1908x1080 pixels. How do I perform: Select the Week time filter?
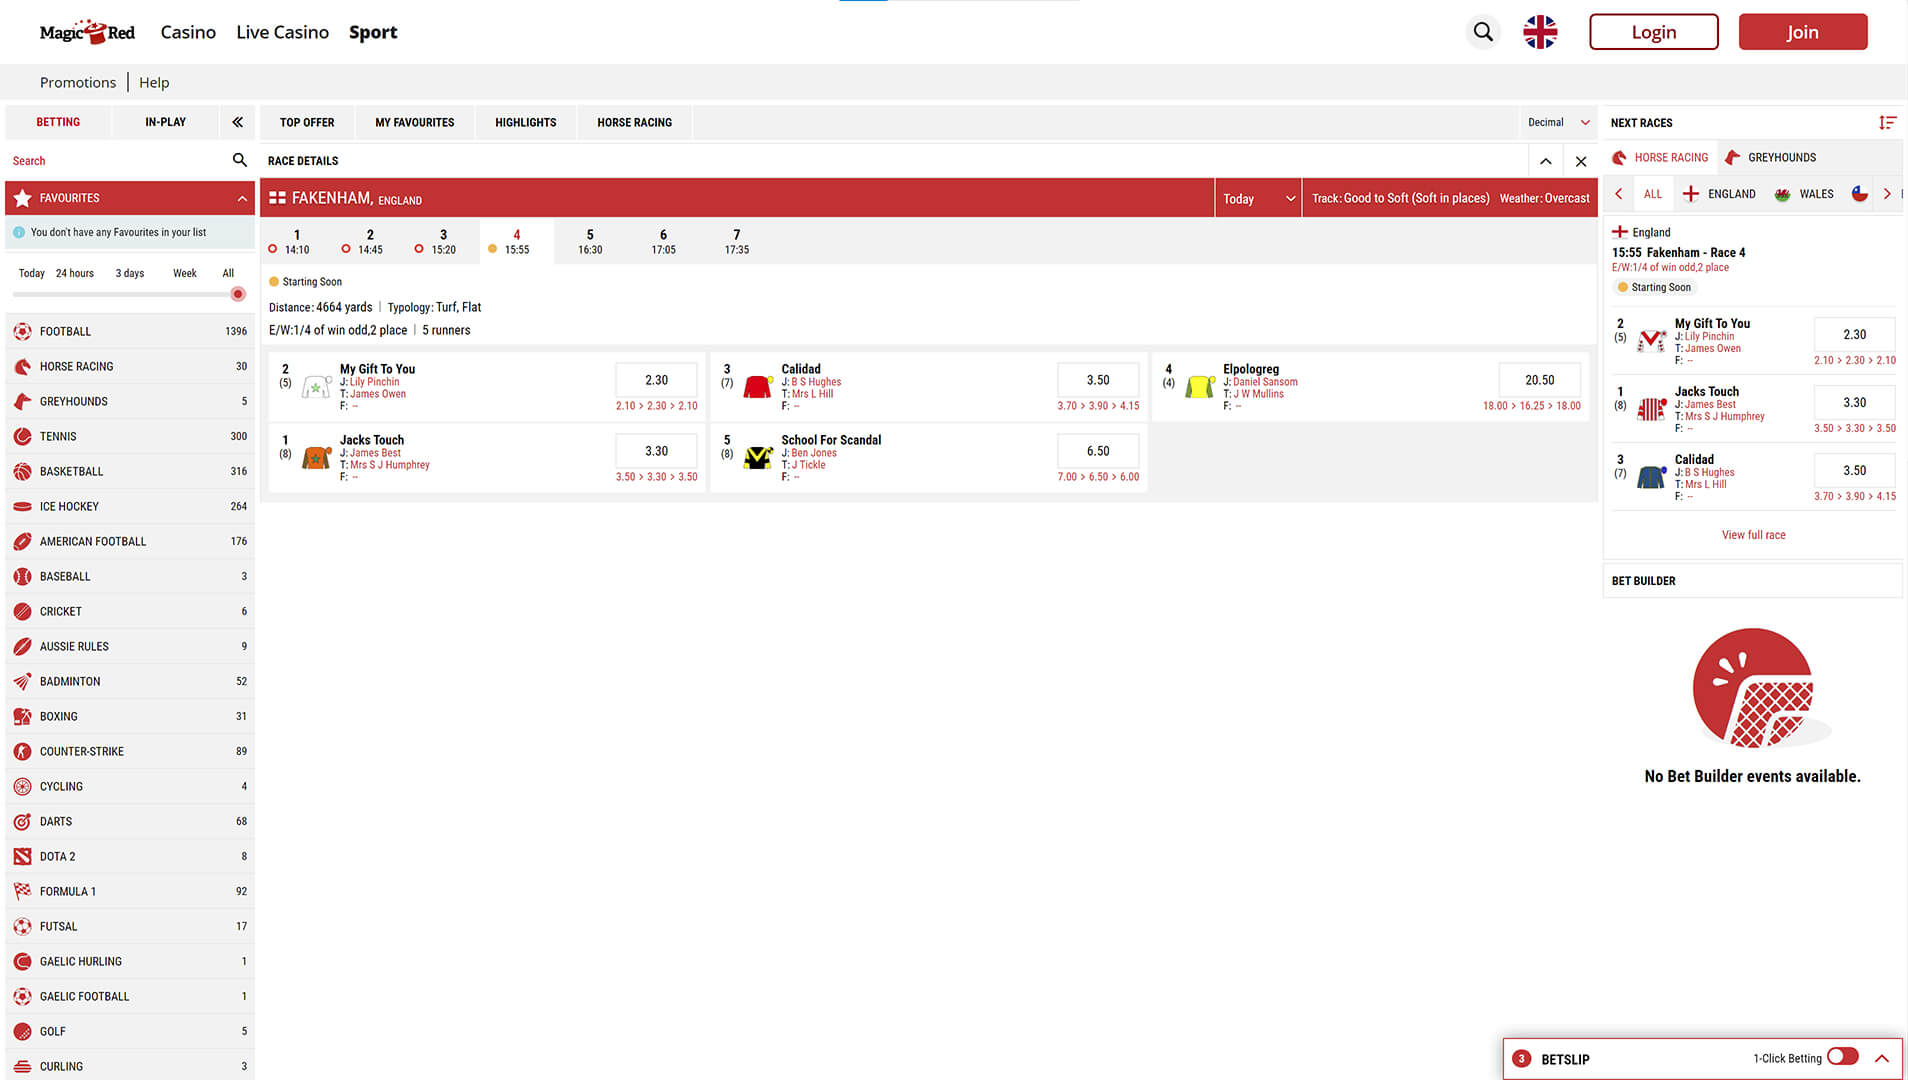(185, 273)
